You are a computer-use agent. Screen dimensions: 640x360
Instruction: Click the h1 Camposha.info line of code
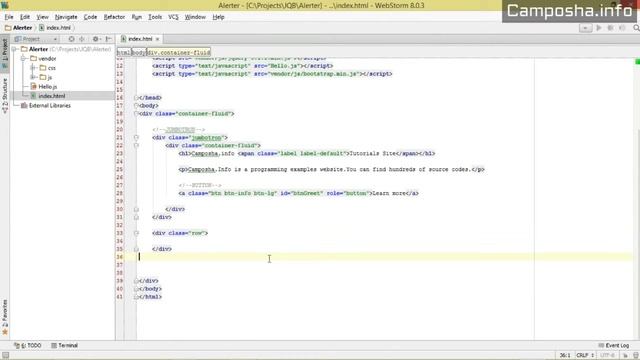307,153
